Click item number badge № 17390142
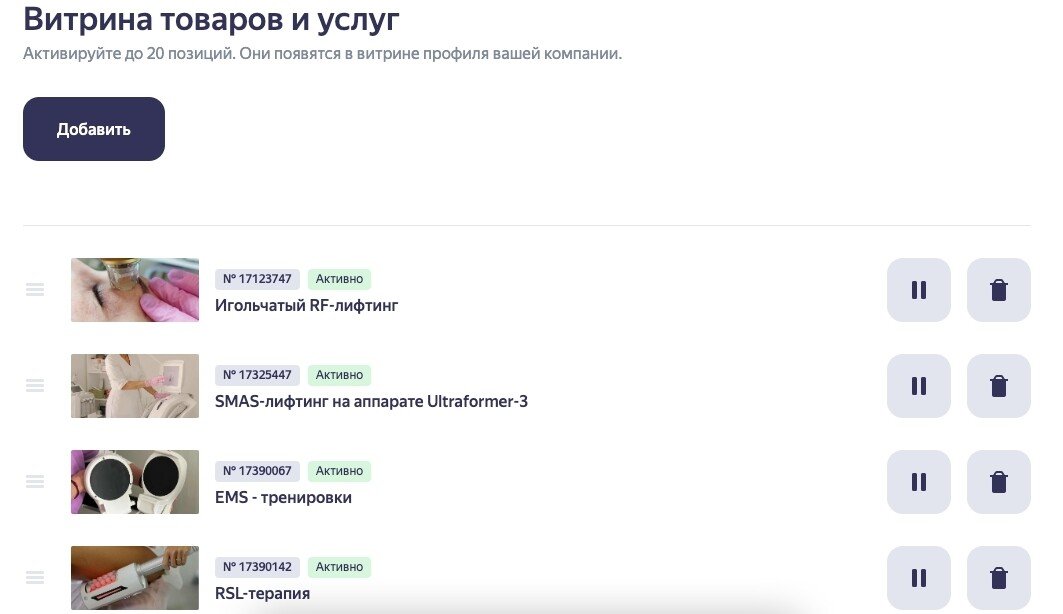The width and height of the screenshot is (1063, 614). coord(257,567)
